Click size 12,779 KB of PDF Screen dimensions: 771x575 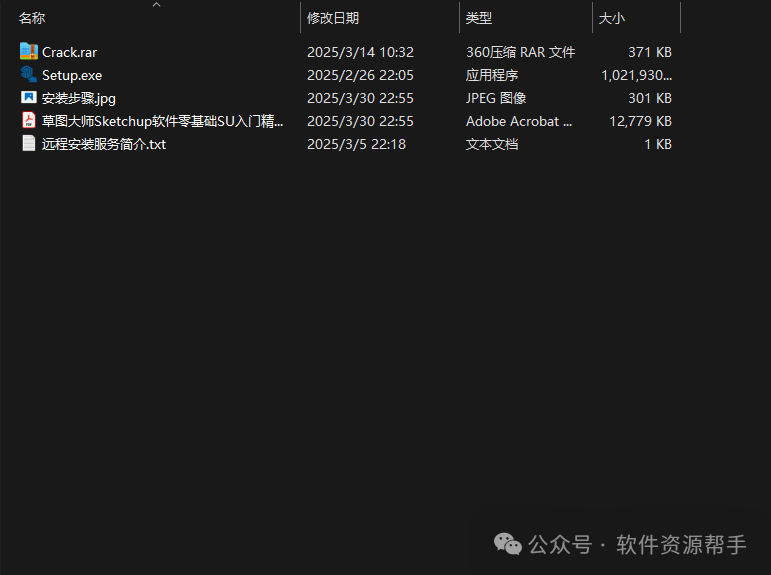tap(640, 121)
